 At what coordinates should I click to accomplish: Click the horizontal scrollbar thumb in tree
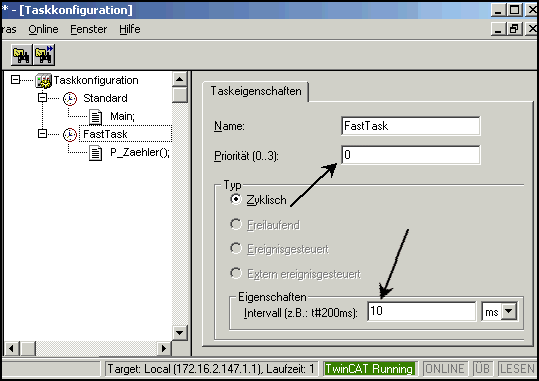[28, 349]
